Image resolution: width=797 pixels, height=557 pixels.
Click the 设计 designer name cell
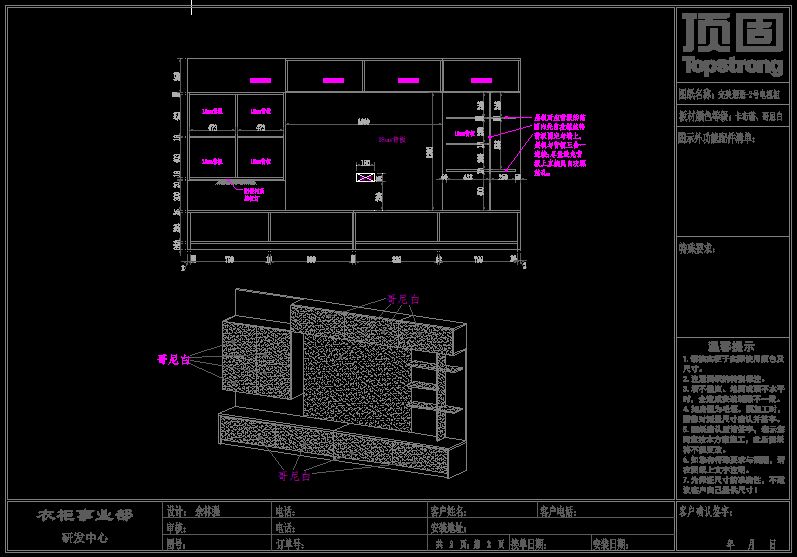click(218, 511)
